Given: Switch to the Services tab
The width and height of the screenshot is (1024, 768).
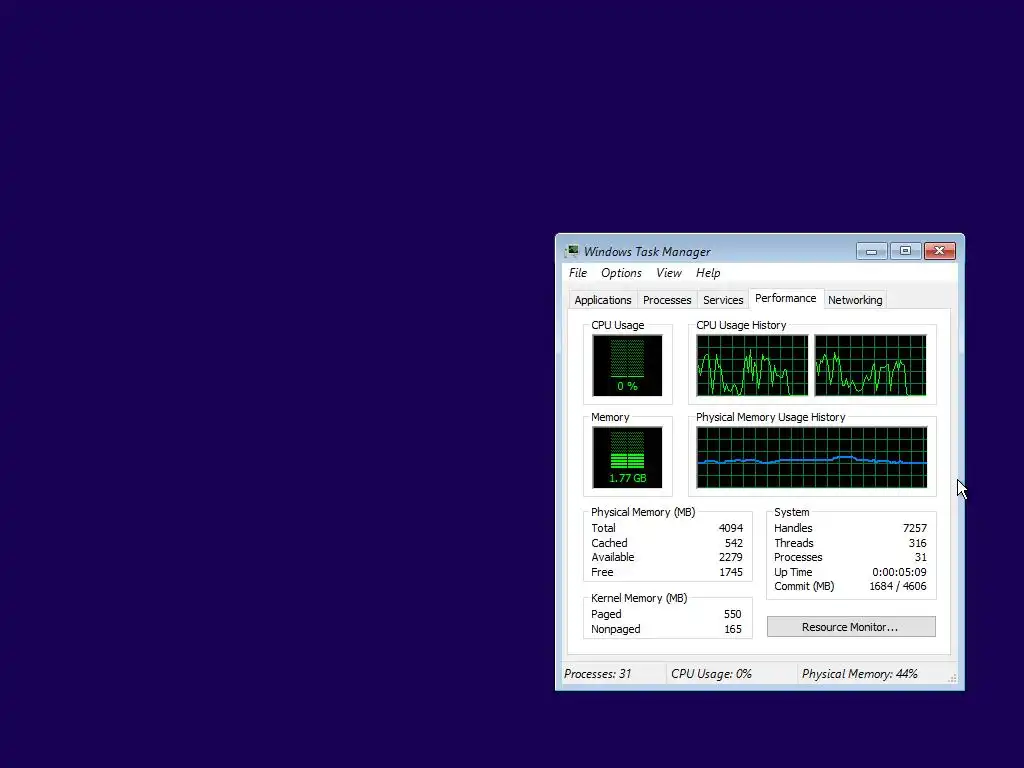Looking at the screenshot, I should 723,300.
